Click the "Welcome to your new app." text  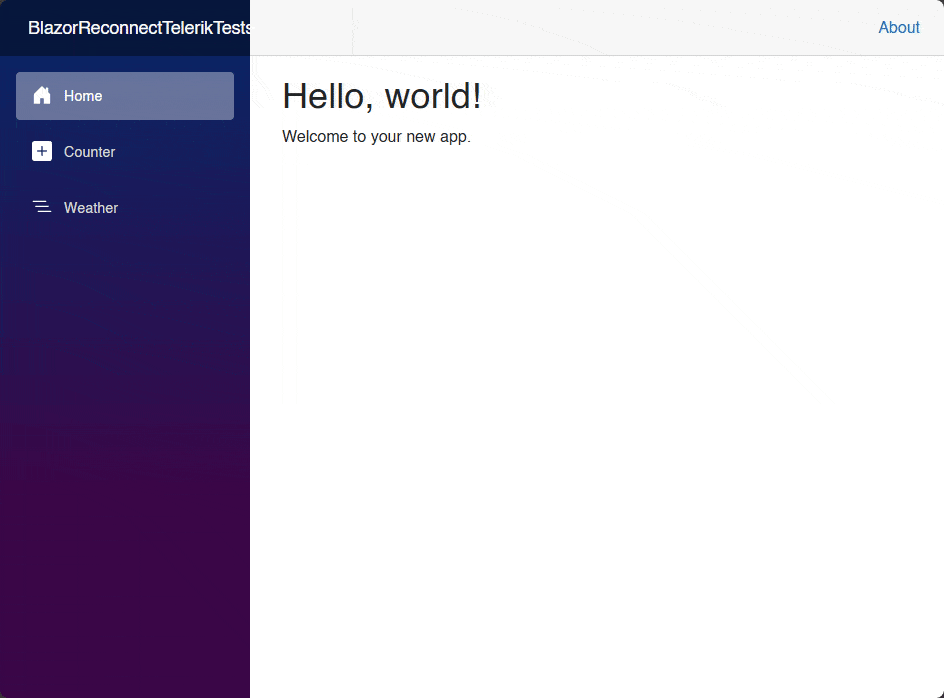[376, 136]
